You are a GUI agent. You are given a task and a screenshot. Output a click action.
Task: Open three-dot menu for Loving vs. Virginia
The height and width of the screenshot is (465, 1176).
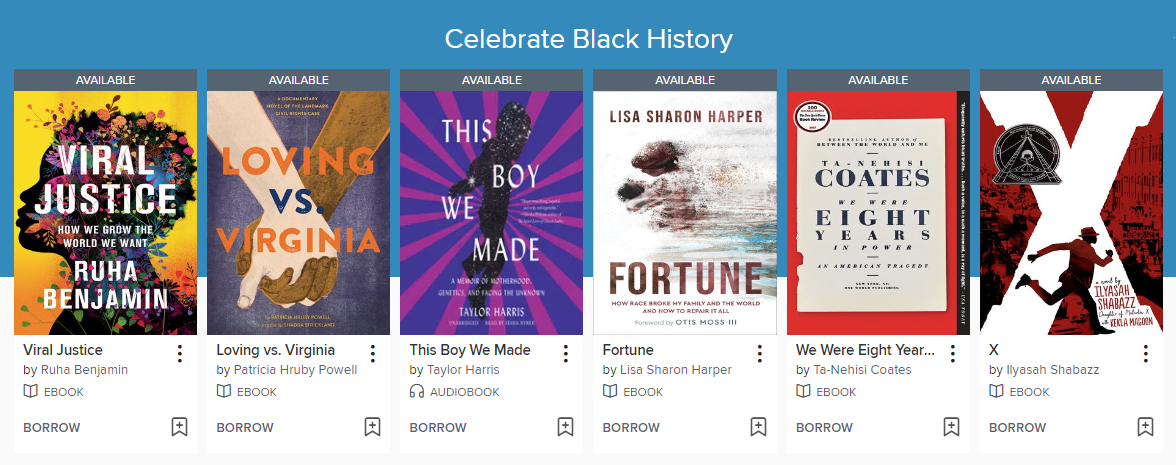pyautogui.click(x=372, y=353)
